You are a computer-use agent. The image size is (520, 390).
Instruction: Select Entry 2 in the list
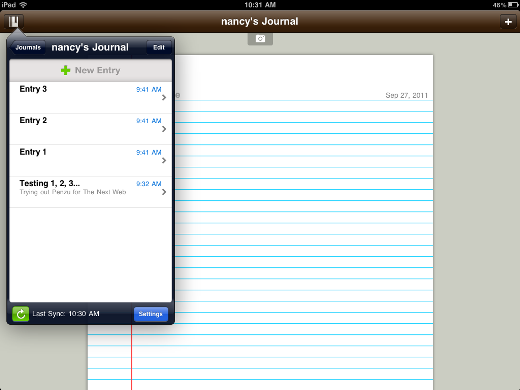tap(91, 129)
